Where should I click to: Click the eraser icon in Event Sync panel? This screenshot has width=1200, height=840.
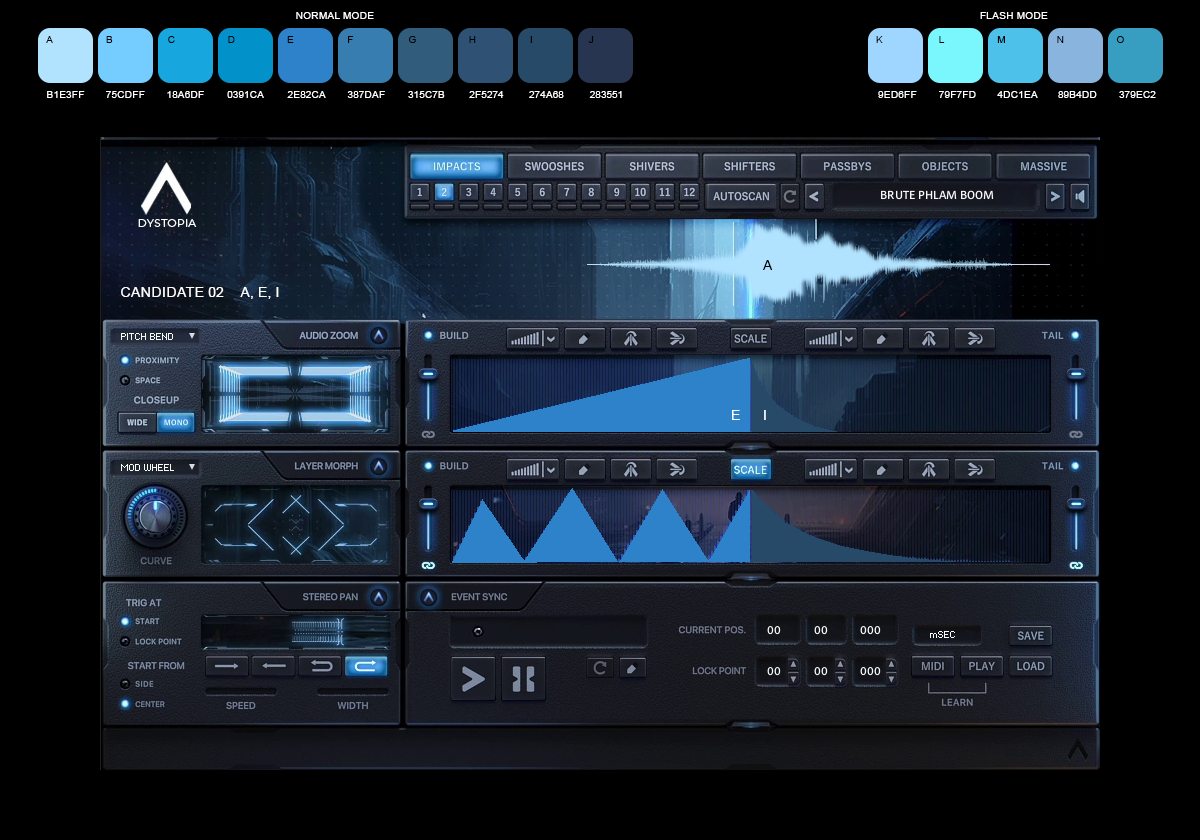[632, 667]
